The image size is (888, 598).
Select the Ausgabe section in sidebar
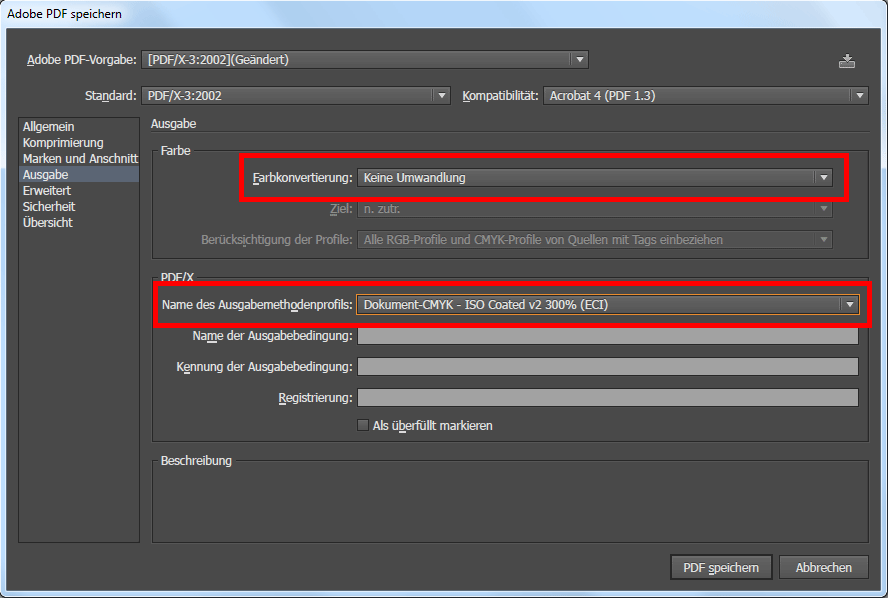coord(46,175)
